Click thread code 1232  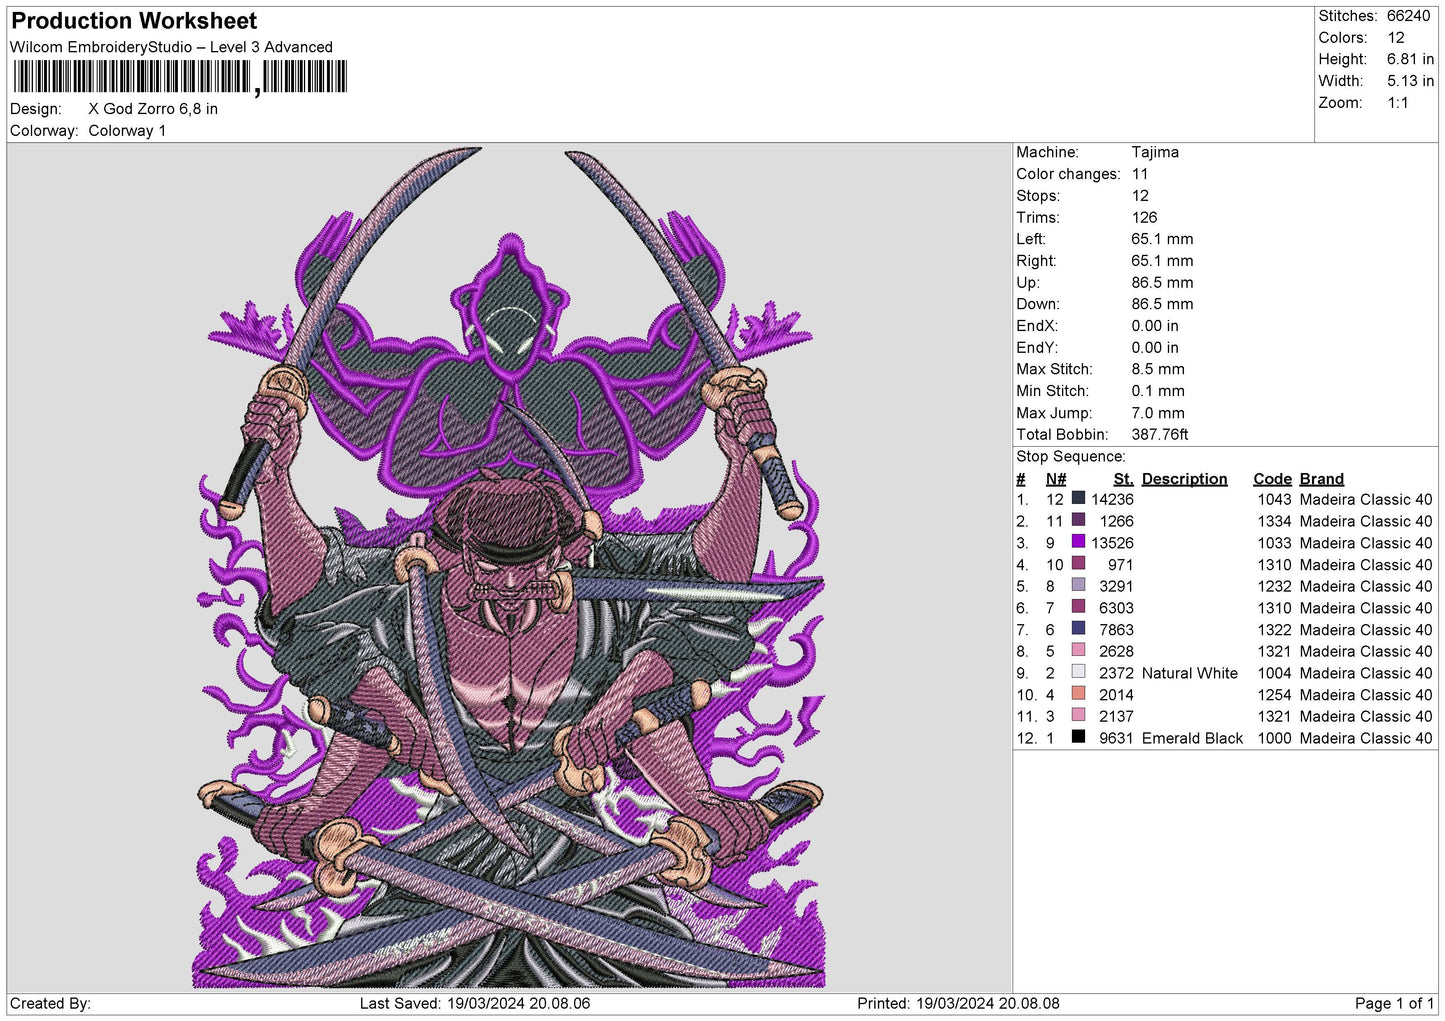point(1274,586)
